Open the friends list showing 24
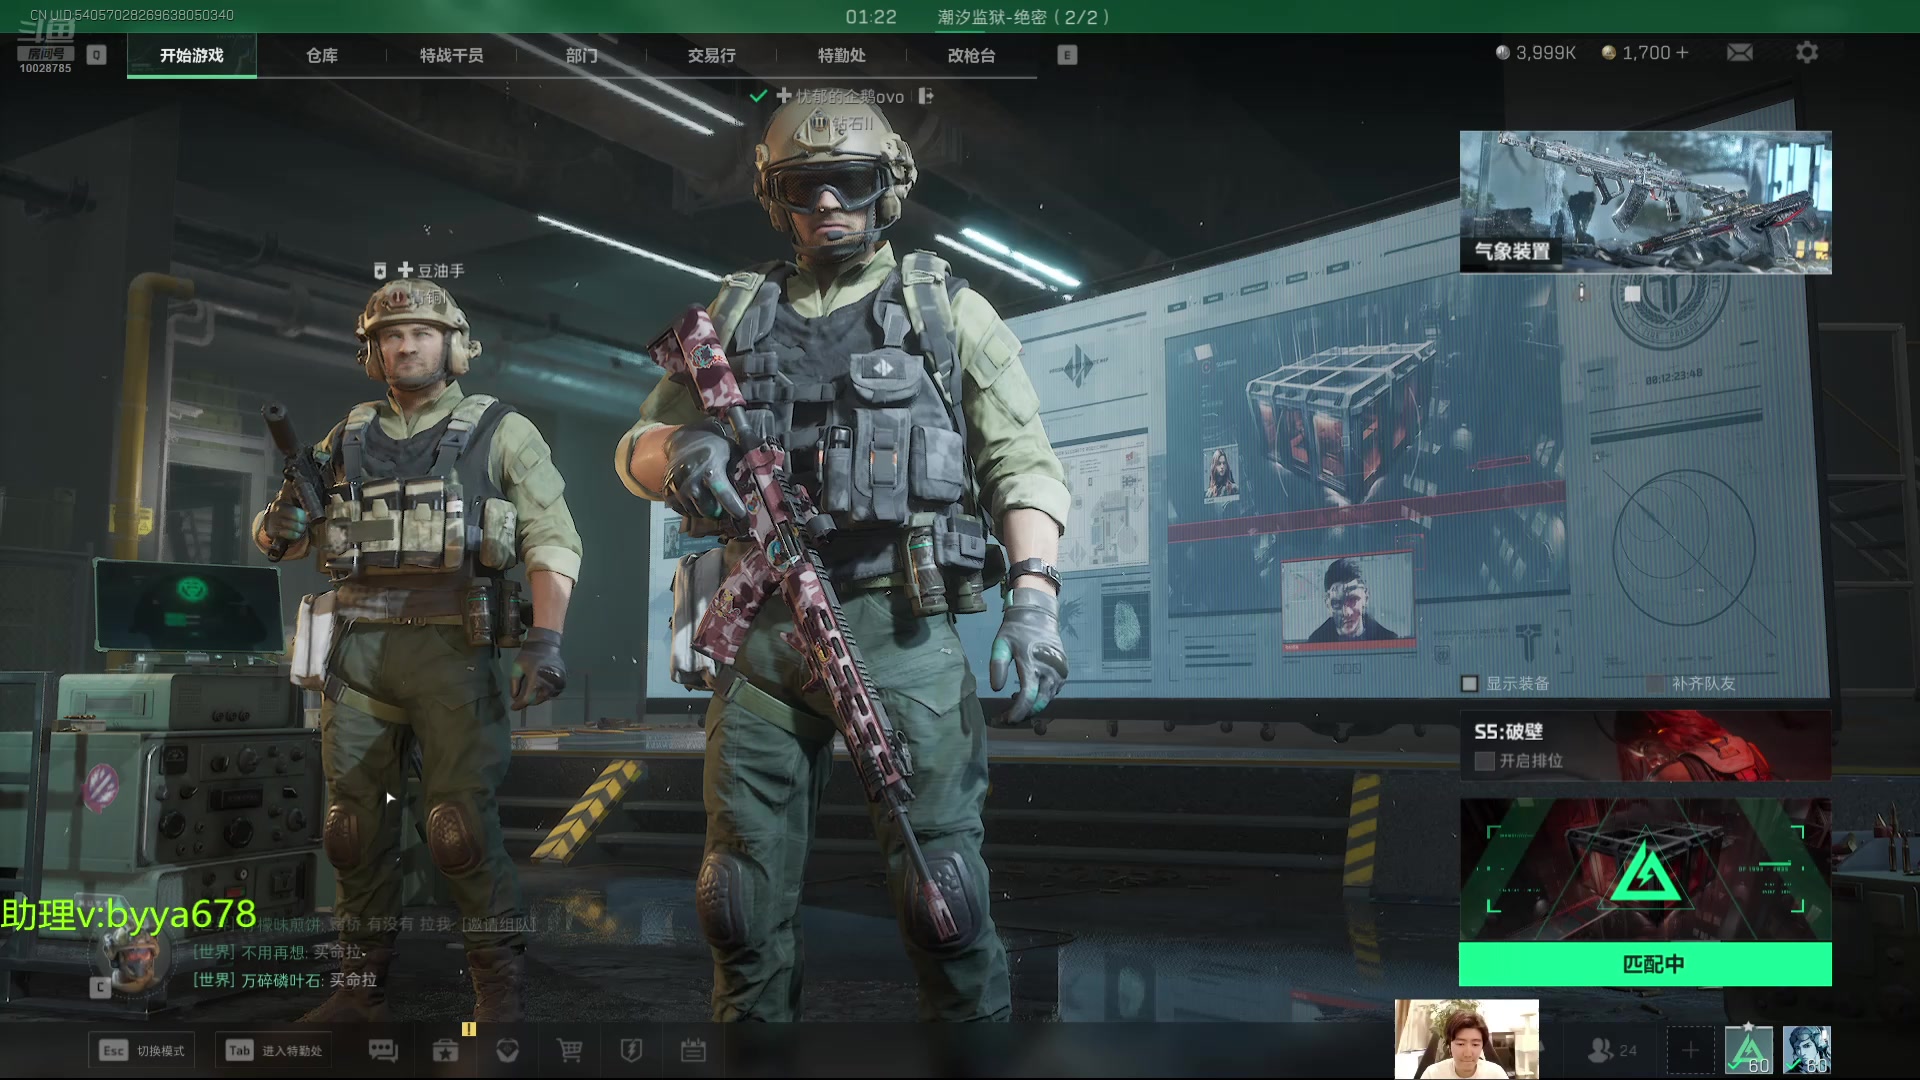The width and height of the screenshot is (1920, 1080). (x=1612, y=1050)
